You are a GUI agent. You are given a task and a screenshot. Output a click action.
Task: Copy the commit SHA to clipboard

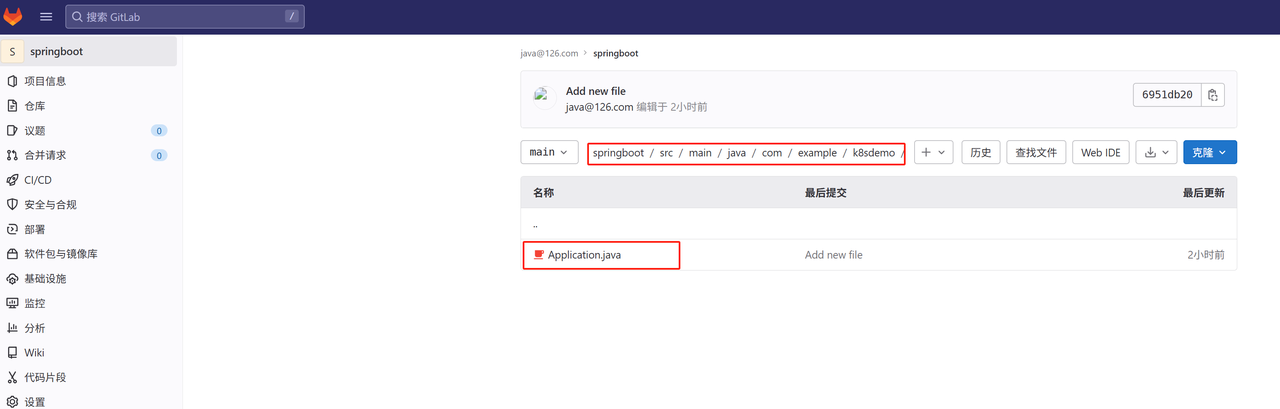point(1212,95)
